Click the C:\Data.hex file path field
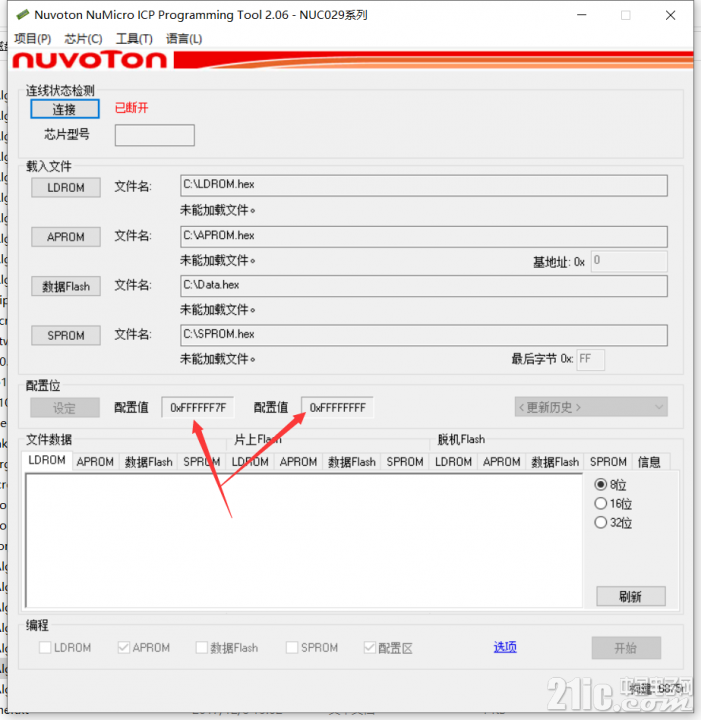701x720 pixels. [424, 286]
